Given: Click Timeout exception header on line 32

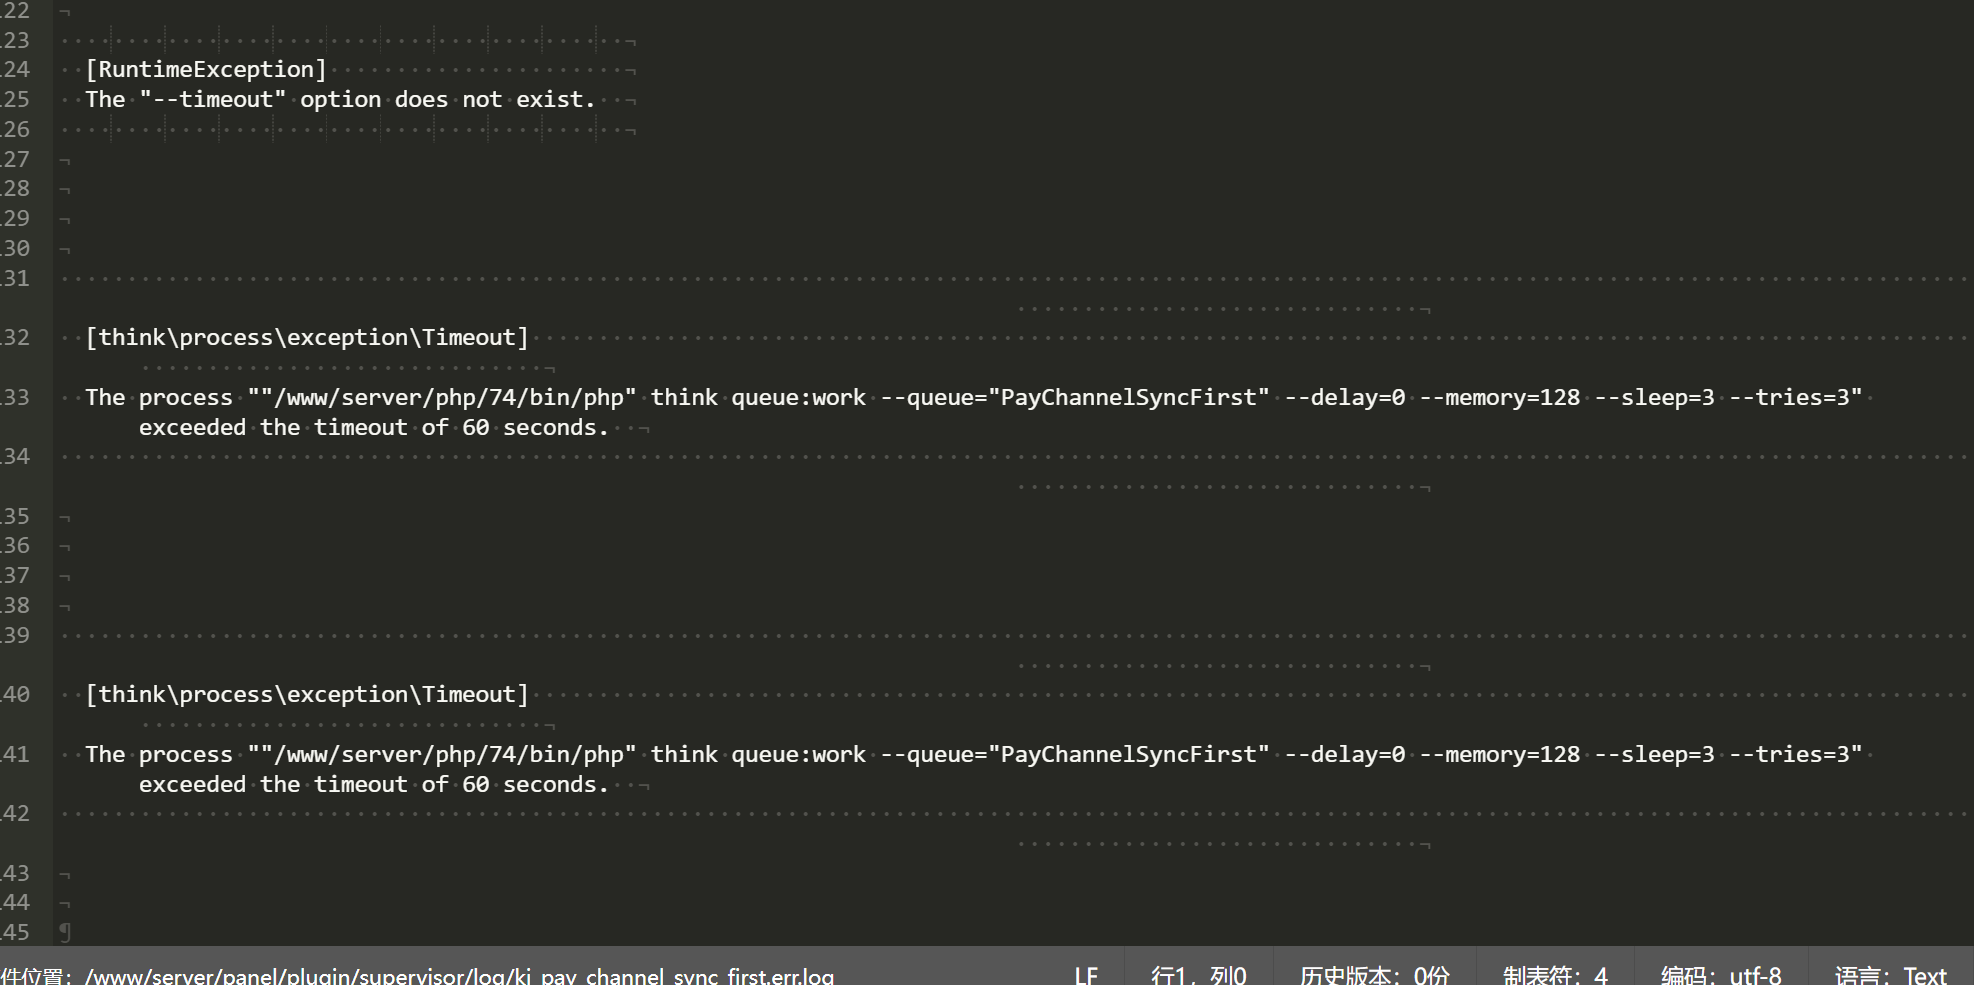Looking at the screenshot, I should click(x=306, y=337).
